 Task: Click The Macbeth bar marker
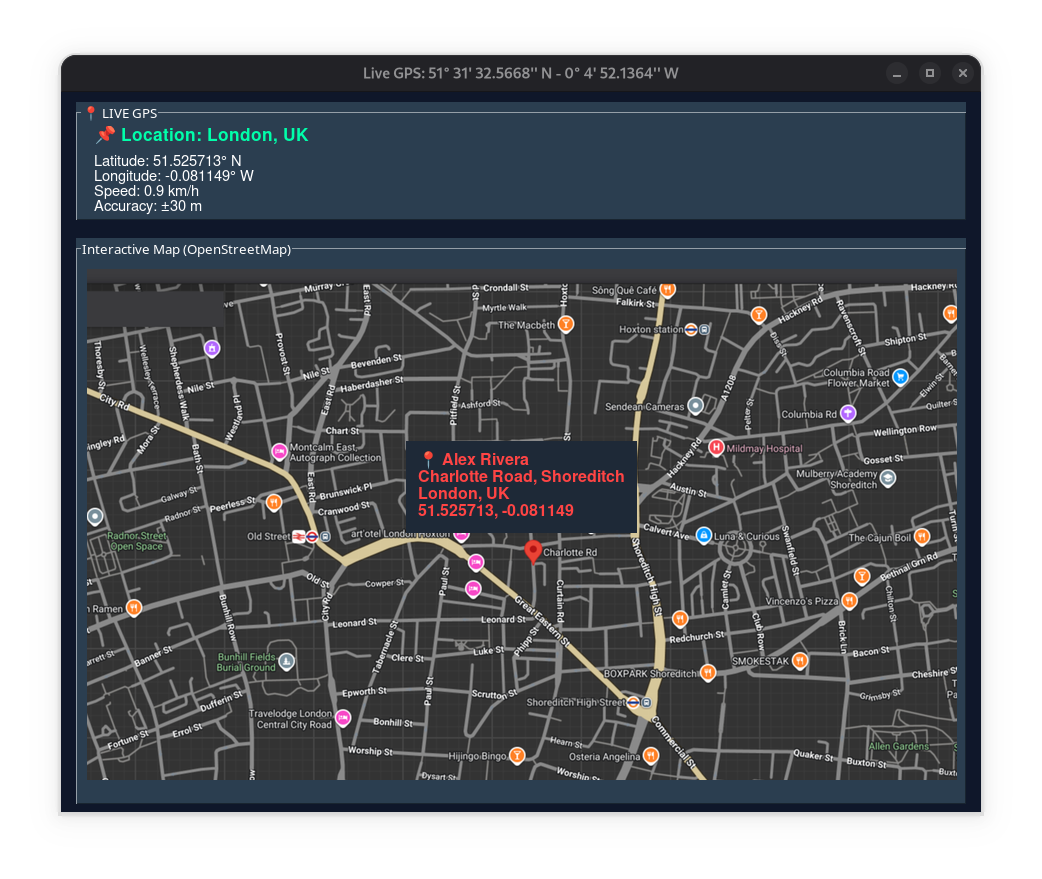tap(566, 324)
